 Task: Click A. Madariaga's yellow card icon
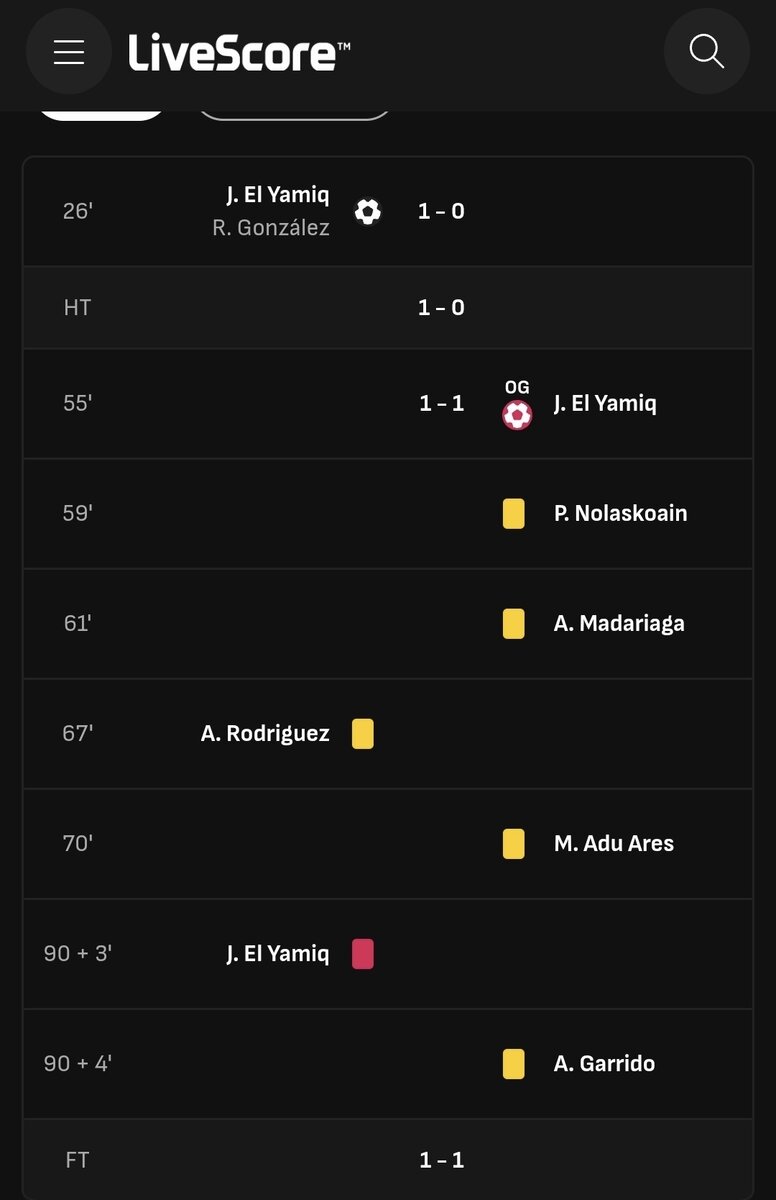[513, 624]
